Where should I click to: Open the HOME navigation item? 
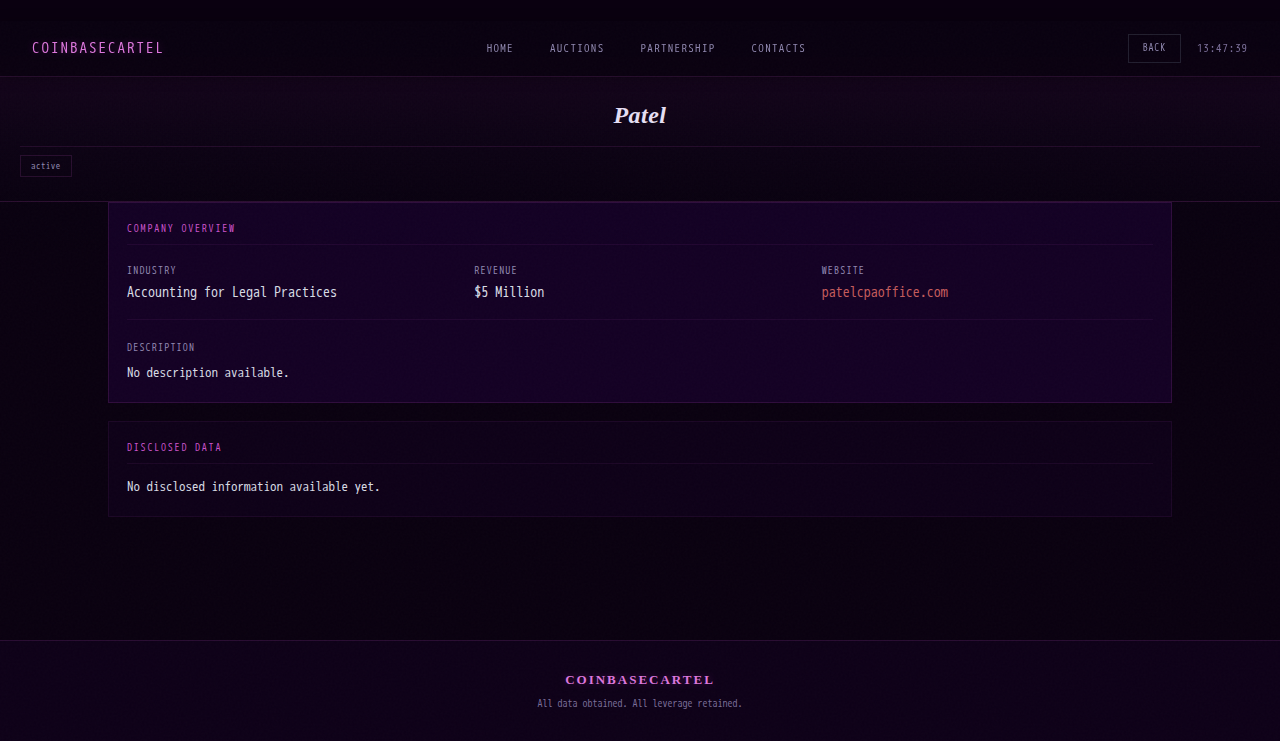(500, 48)
